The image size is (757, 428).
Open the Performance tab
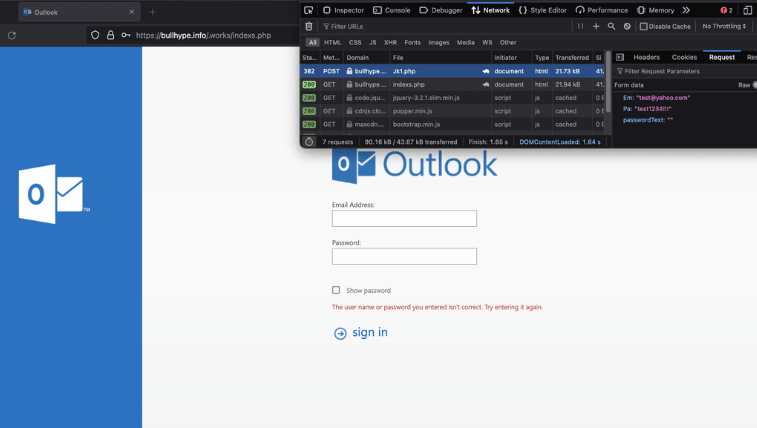(x=602, y=10)
